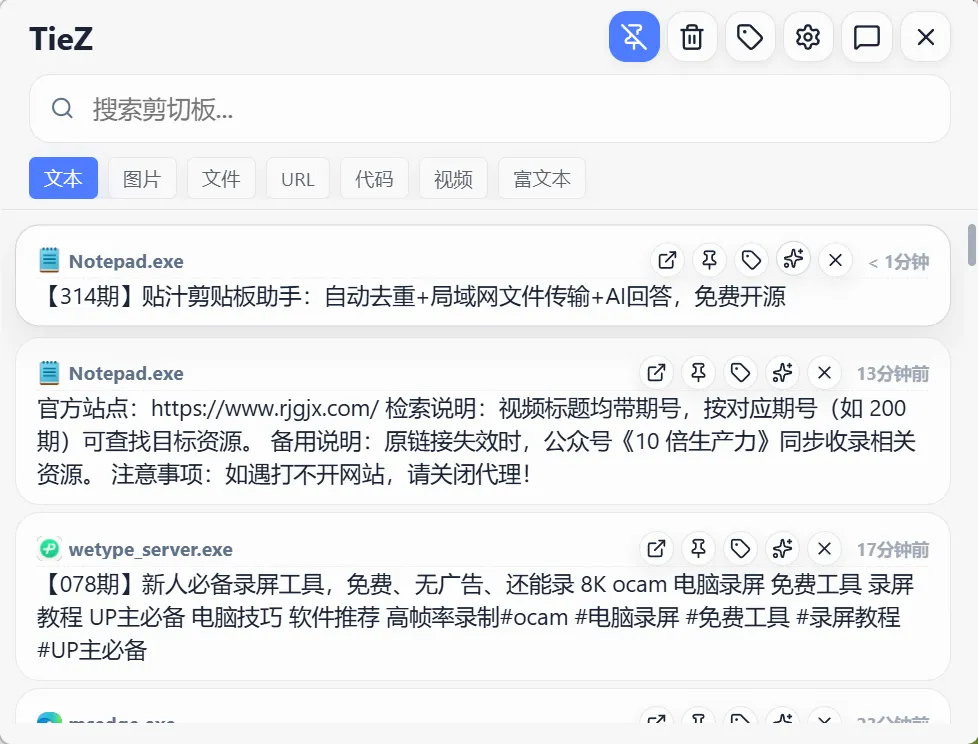Image resolution: width=978 pixels, height=744 pixels.
Task: Open settings gear icon
Action: click(808, 37)
